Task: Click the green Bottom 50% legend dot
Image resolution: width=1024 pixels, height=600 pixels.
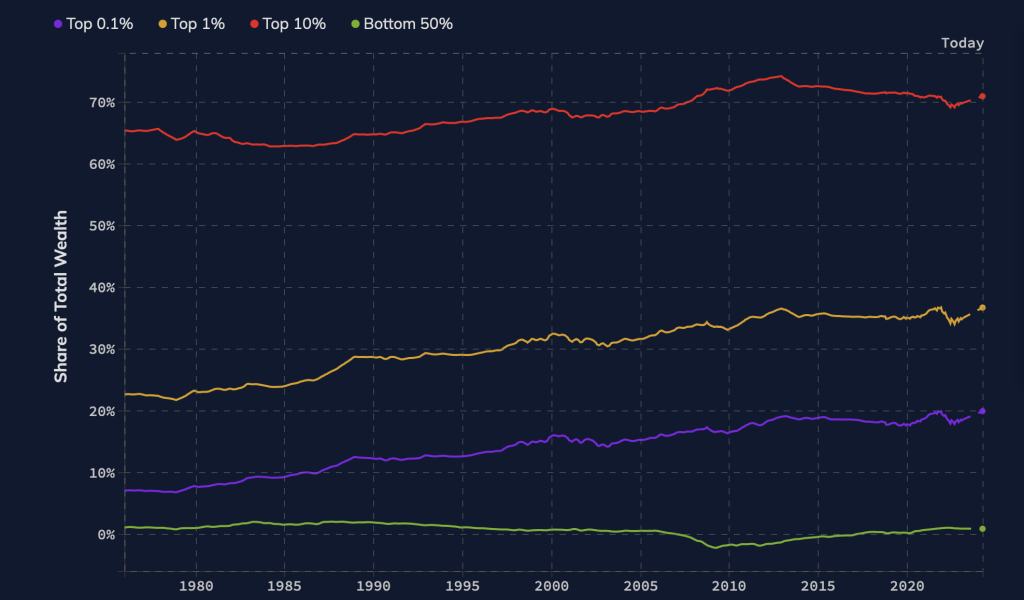Action: point(355,24)
